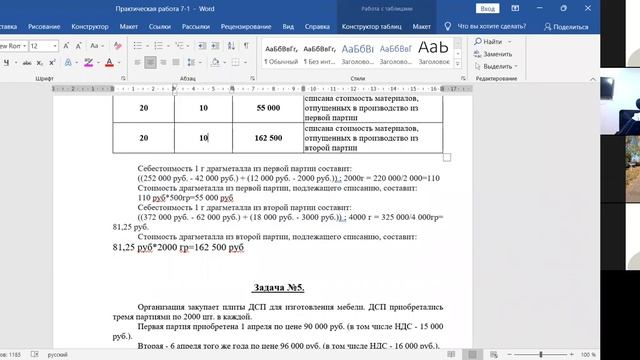Collapse the ribbon with the chevron
Image resolution: width=640 pixels, height=360 pixels.
coord(593,79)
